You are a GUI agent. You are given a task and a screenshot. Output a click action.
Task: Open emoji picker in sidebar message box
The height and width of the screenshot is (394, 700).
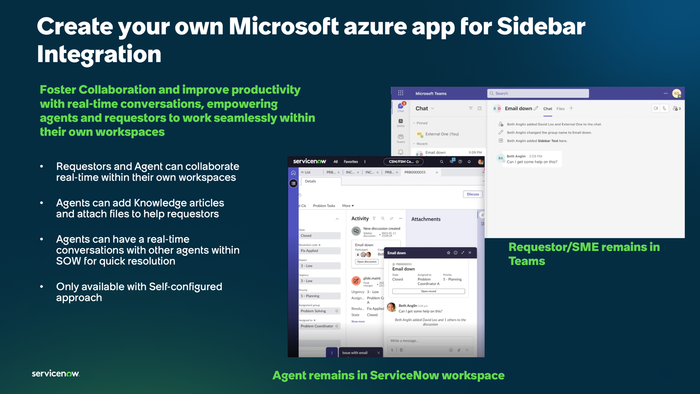[x=450, y=350]
